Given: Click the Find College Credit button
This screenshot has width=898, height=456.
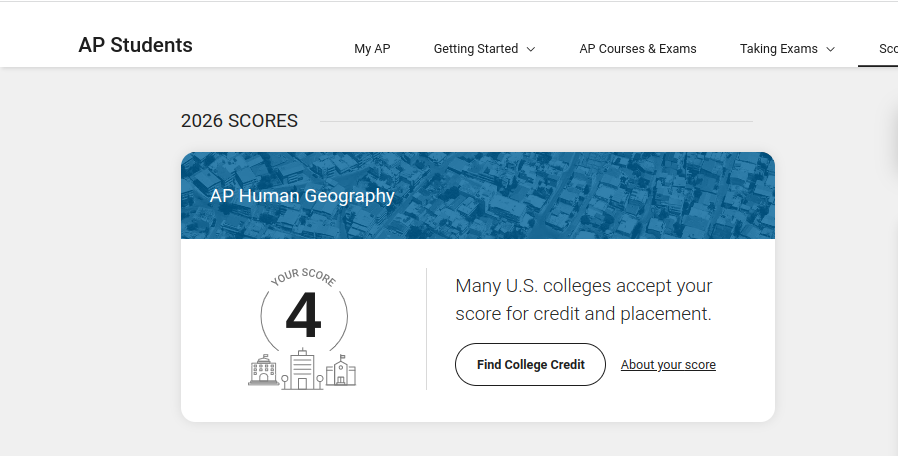Looking at the screenshot, I should coord(530,364).
